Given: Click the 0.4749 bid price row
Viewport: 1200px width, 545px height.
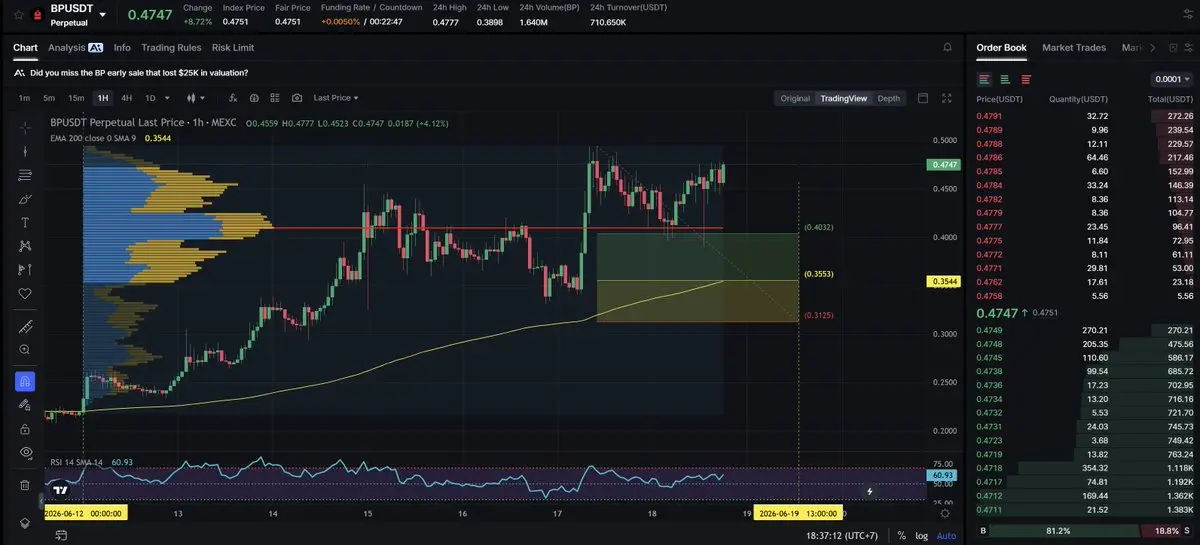Looking at the screenshot, I should [1085, 329].
